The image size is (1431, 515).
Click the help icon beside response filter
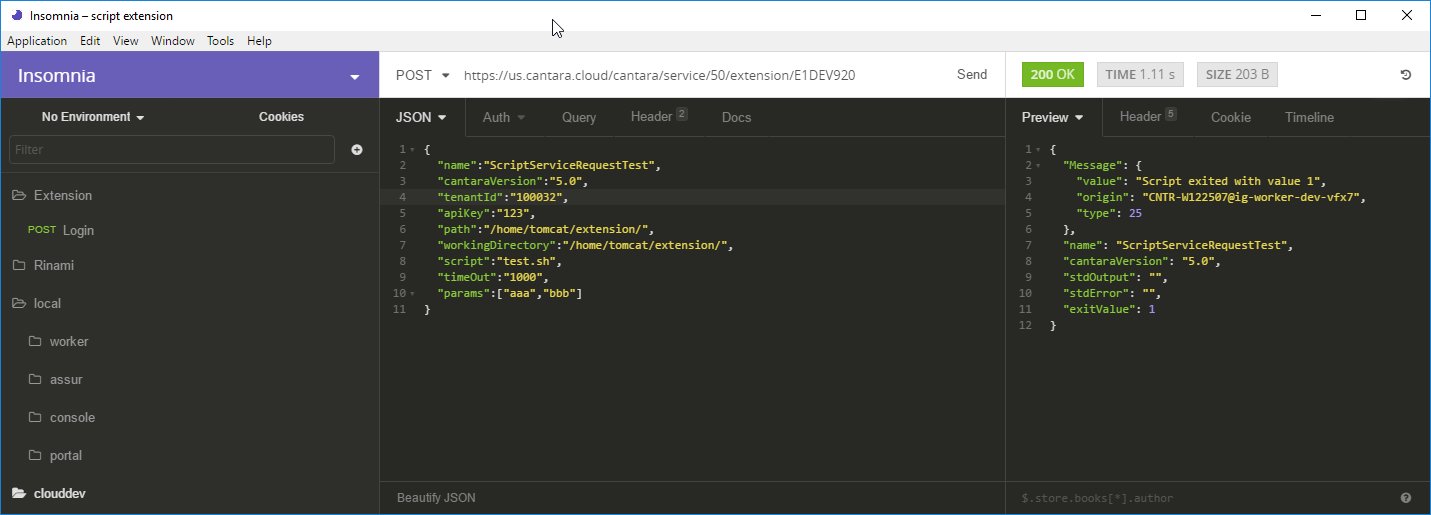tap(1405, 498)
